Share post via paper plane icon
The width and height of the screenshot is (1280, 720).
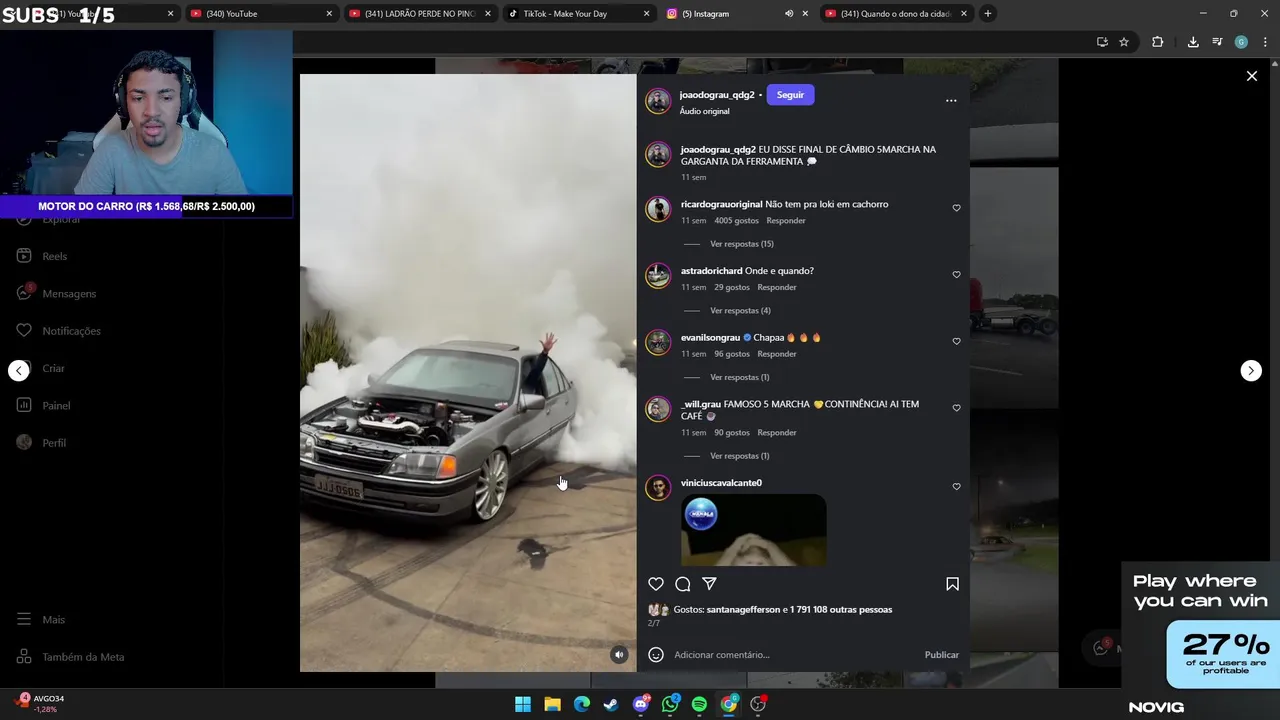[x=709, y=584]
